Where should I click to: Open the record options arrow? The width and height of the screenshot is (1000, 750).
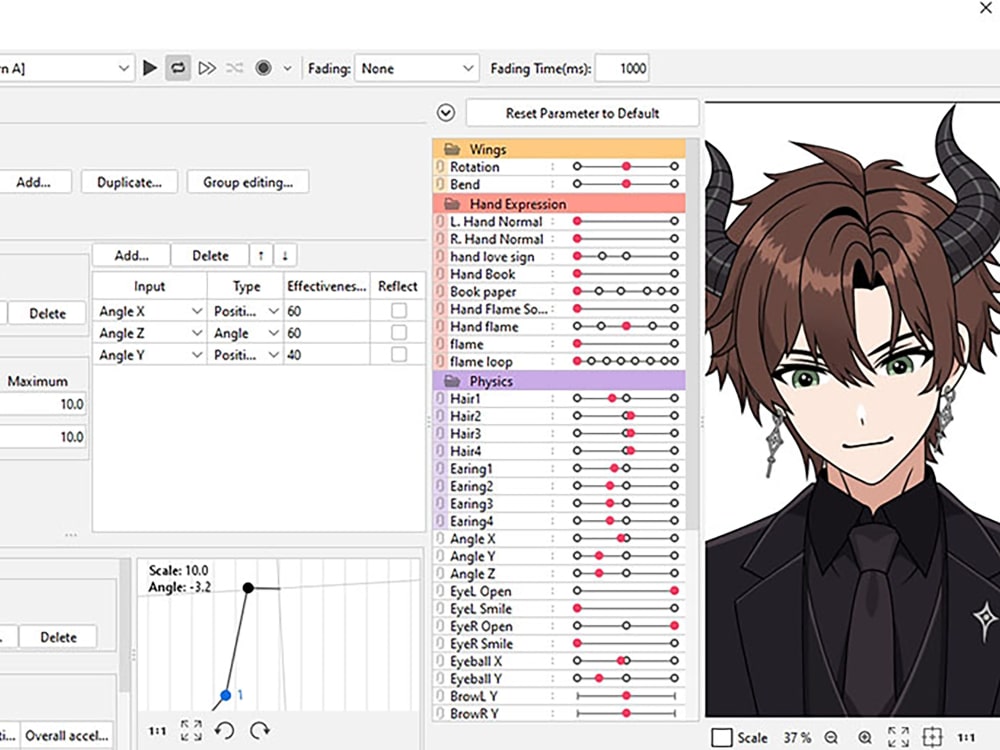pyautogui.click(x=288, y=68)
